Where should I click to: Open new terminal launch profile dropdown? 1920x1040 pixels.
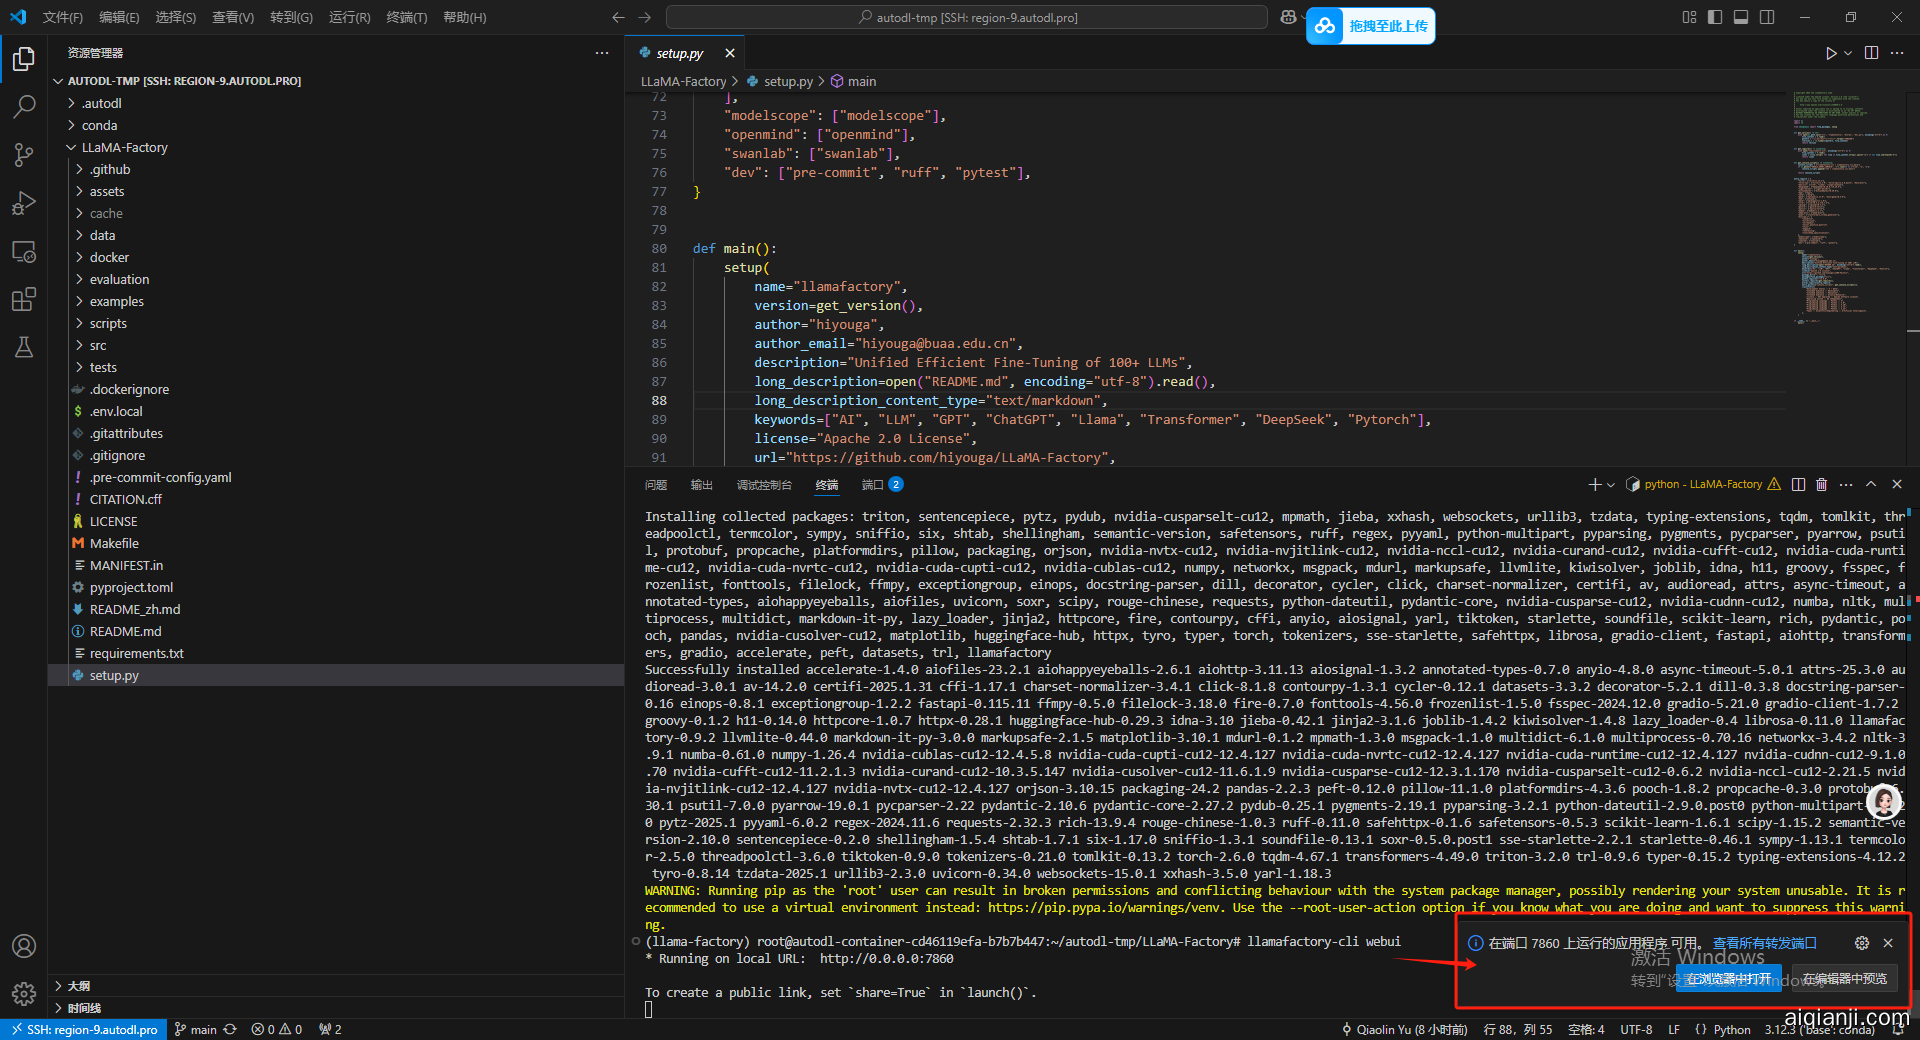[x=1610, y=484]
